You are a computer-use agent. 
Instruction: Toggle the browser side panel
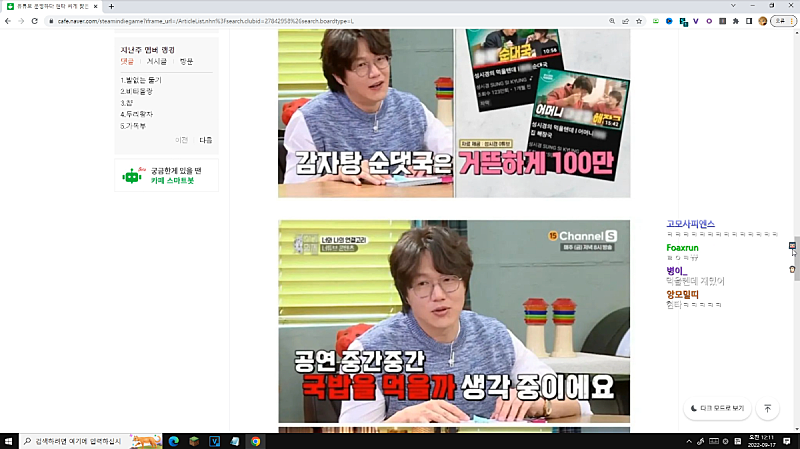tap(749, 21)
